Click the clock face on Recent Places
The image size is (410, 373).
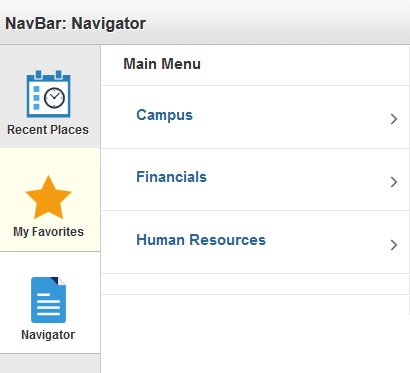click(x=54, y=98)
